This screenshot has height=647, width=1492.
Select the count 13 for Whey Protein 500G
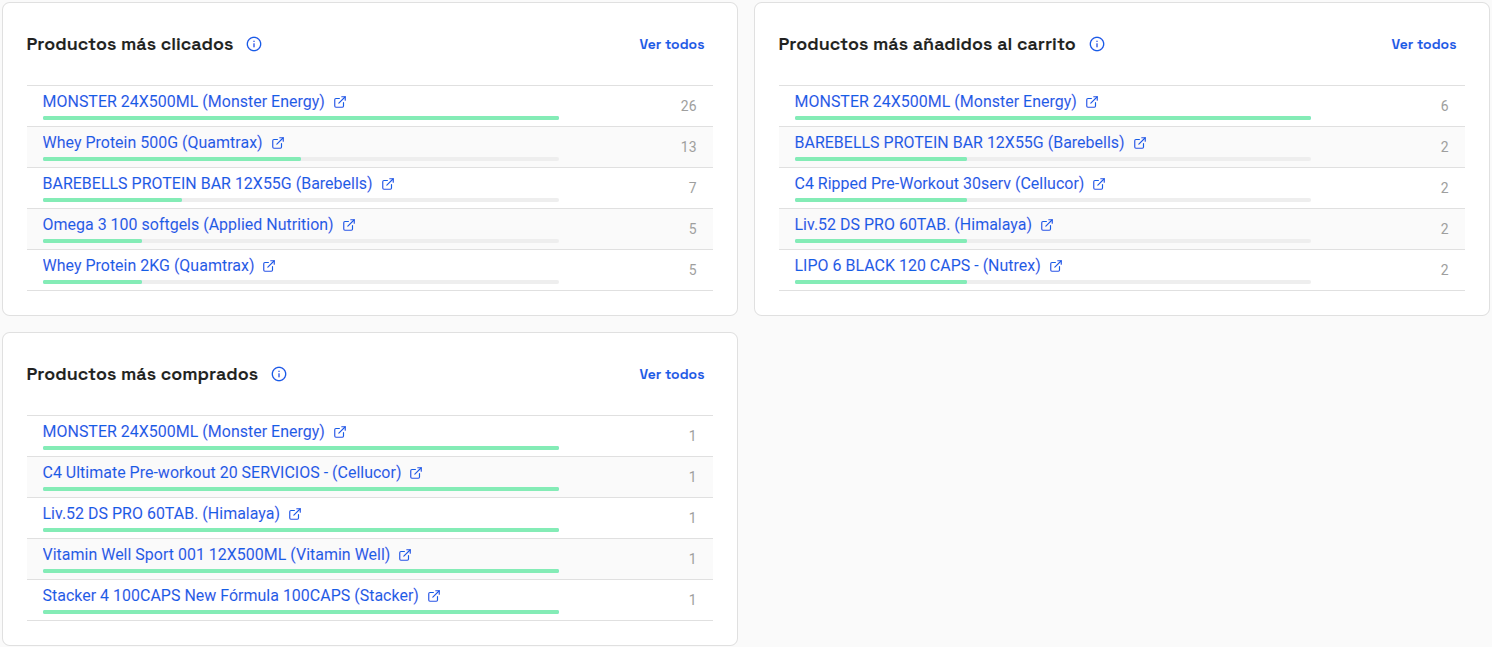pyautogui.click(x=688, y=147)
